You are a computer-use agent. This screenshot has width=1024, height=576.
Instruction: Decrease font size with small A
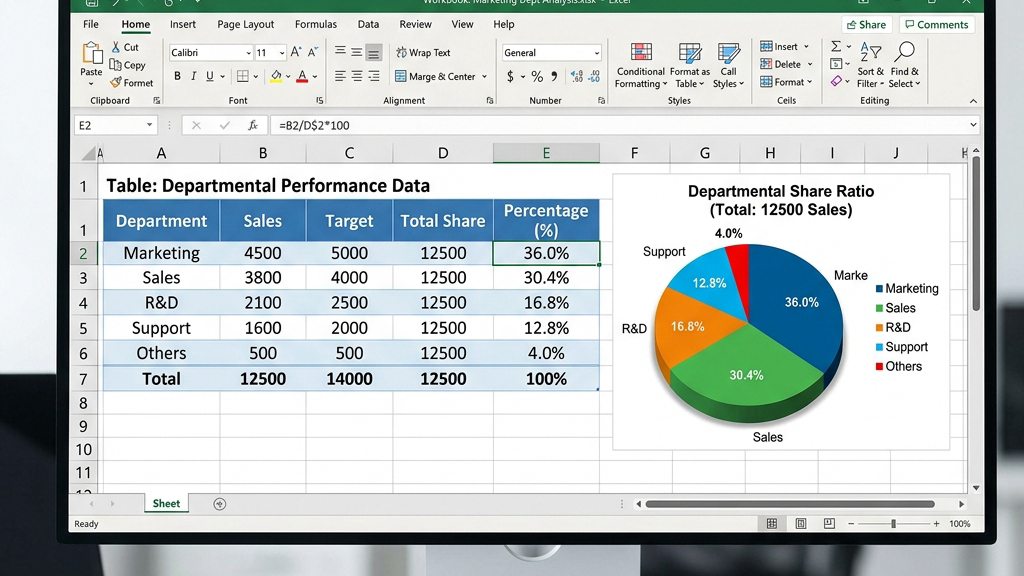coord(313,52)
